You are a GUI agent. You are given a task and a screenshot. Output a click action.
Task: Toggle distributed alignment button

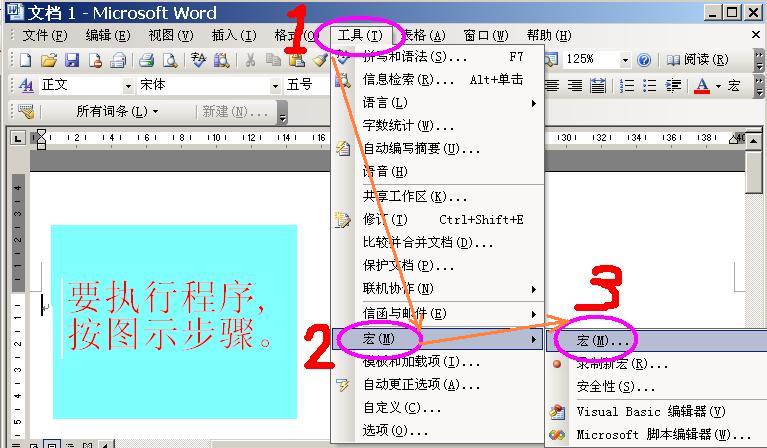coord(598,86)
